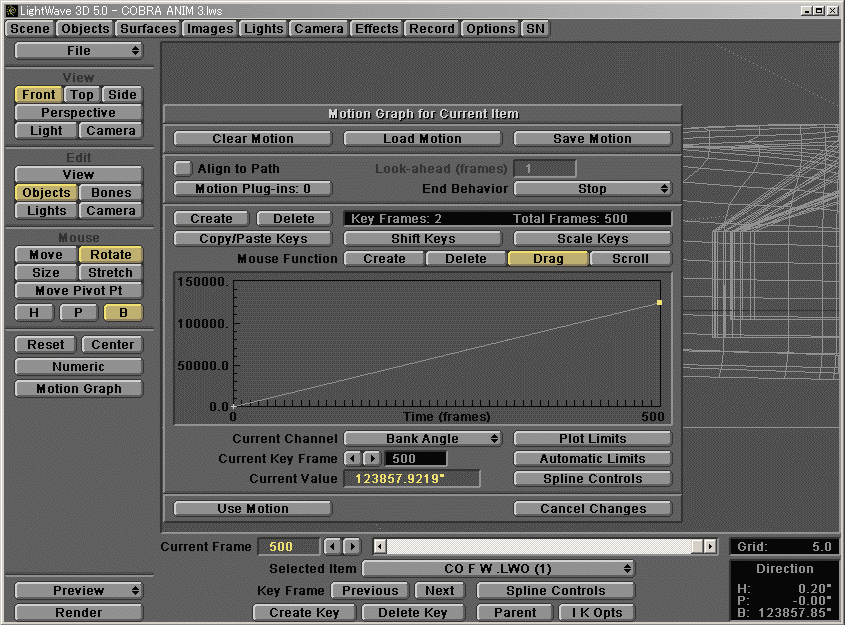Click frame slider left scroll arrow
Screen dimensions: 845x625
[x=380, y=547]
